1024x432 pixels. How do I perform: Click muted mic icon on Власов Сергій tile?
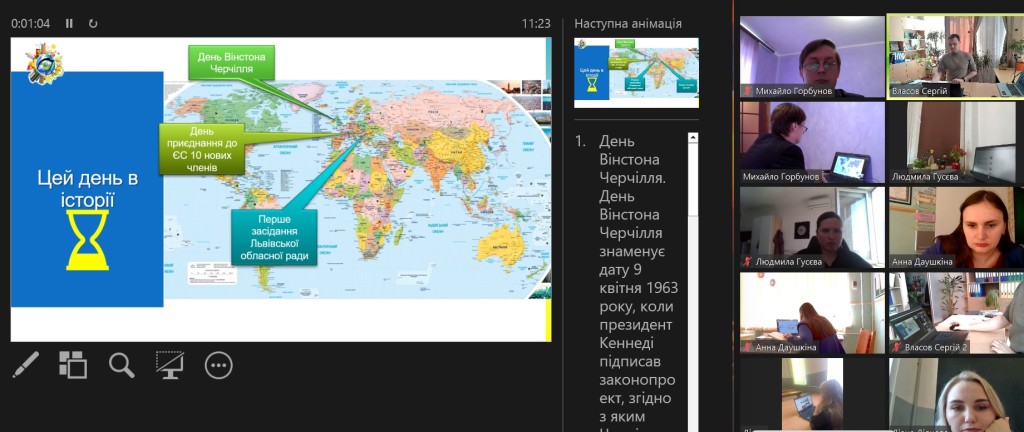(895, 91)
